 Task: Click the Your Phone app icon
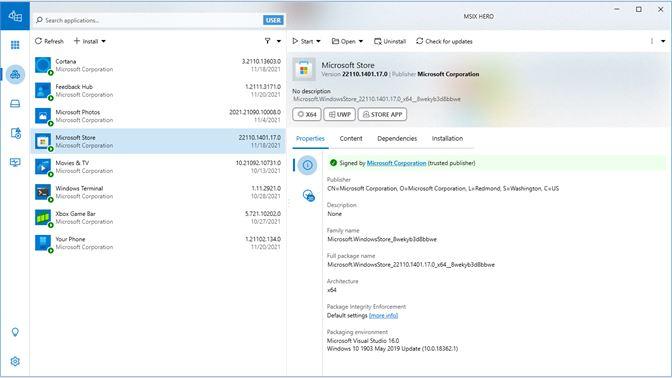tap(43, 243)
